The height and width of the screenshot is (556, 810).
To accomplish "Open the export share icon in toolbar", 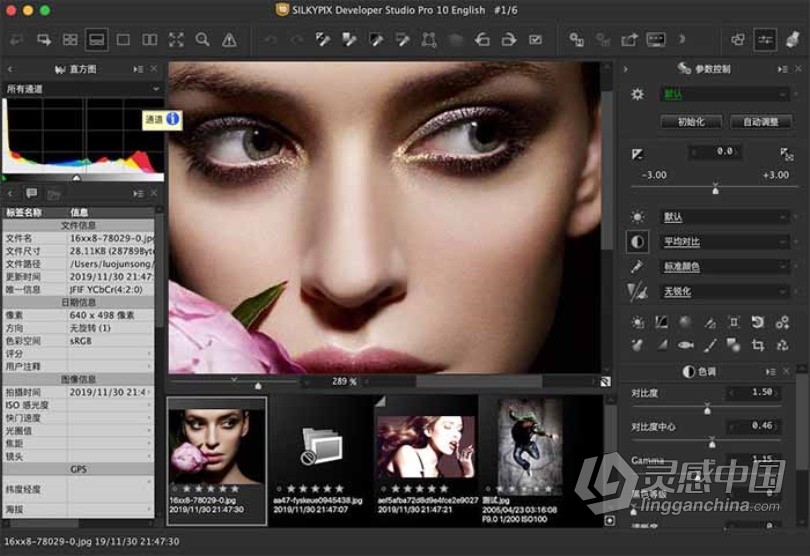I will pos(629,40).
